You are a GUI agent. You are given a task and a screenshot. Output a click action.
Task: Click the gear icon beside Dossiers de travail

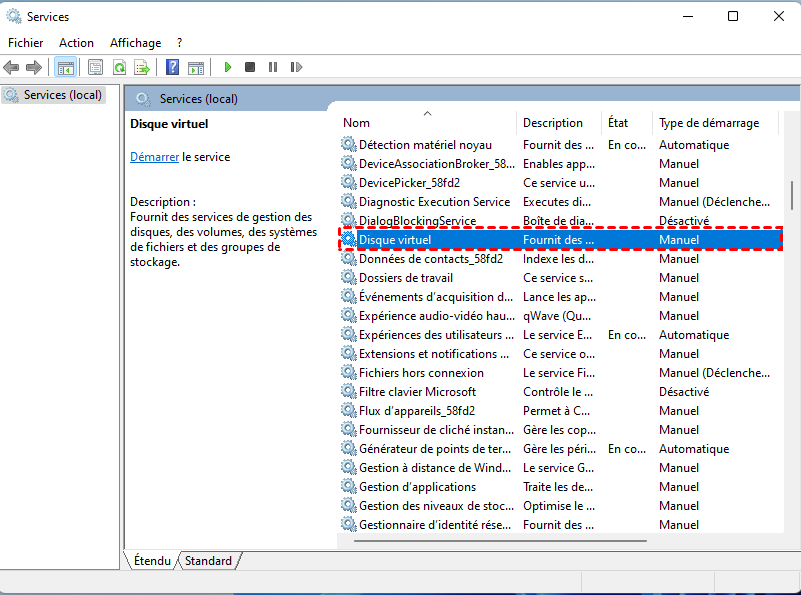pyautogui.click(x=349, y=277)
